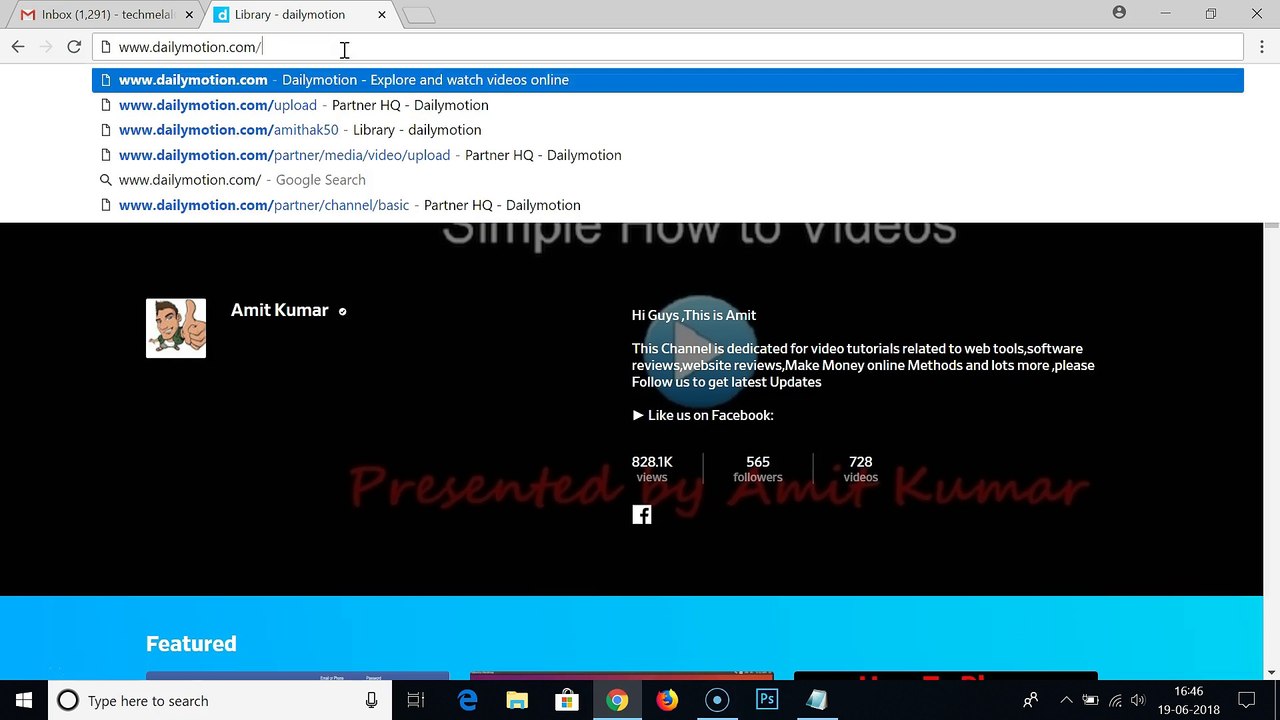Open Microsoft Store from the taskbar
The height and width of the screenshot is (720, 1280).
pos(567,700)
